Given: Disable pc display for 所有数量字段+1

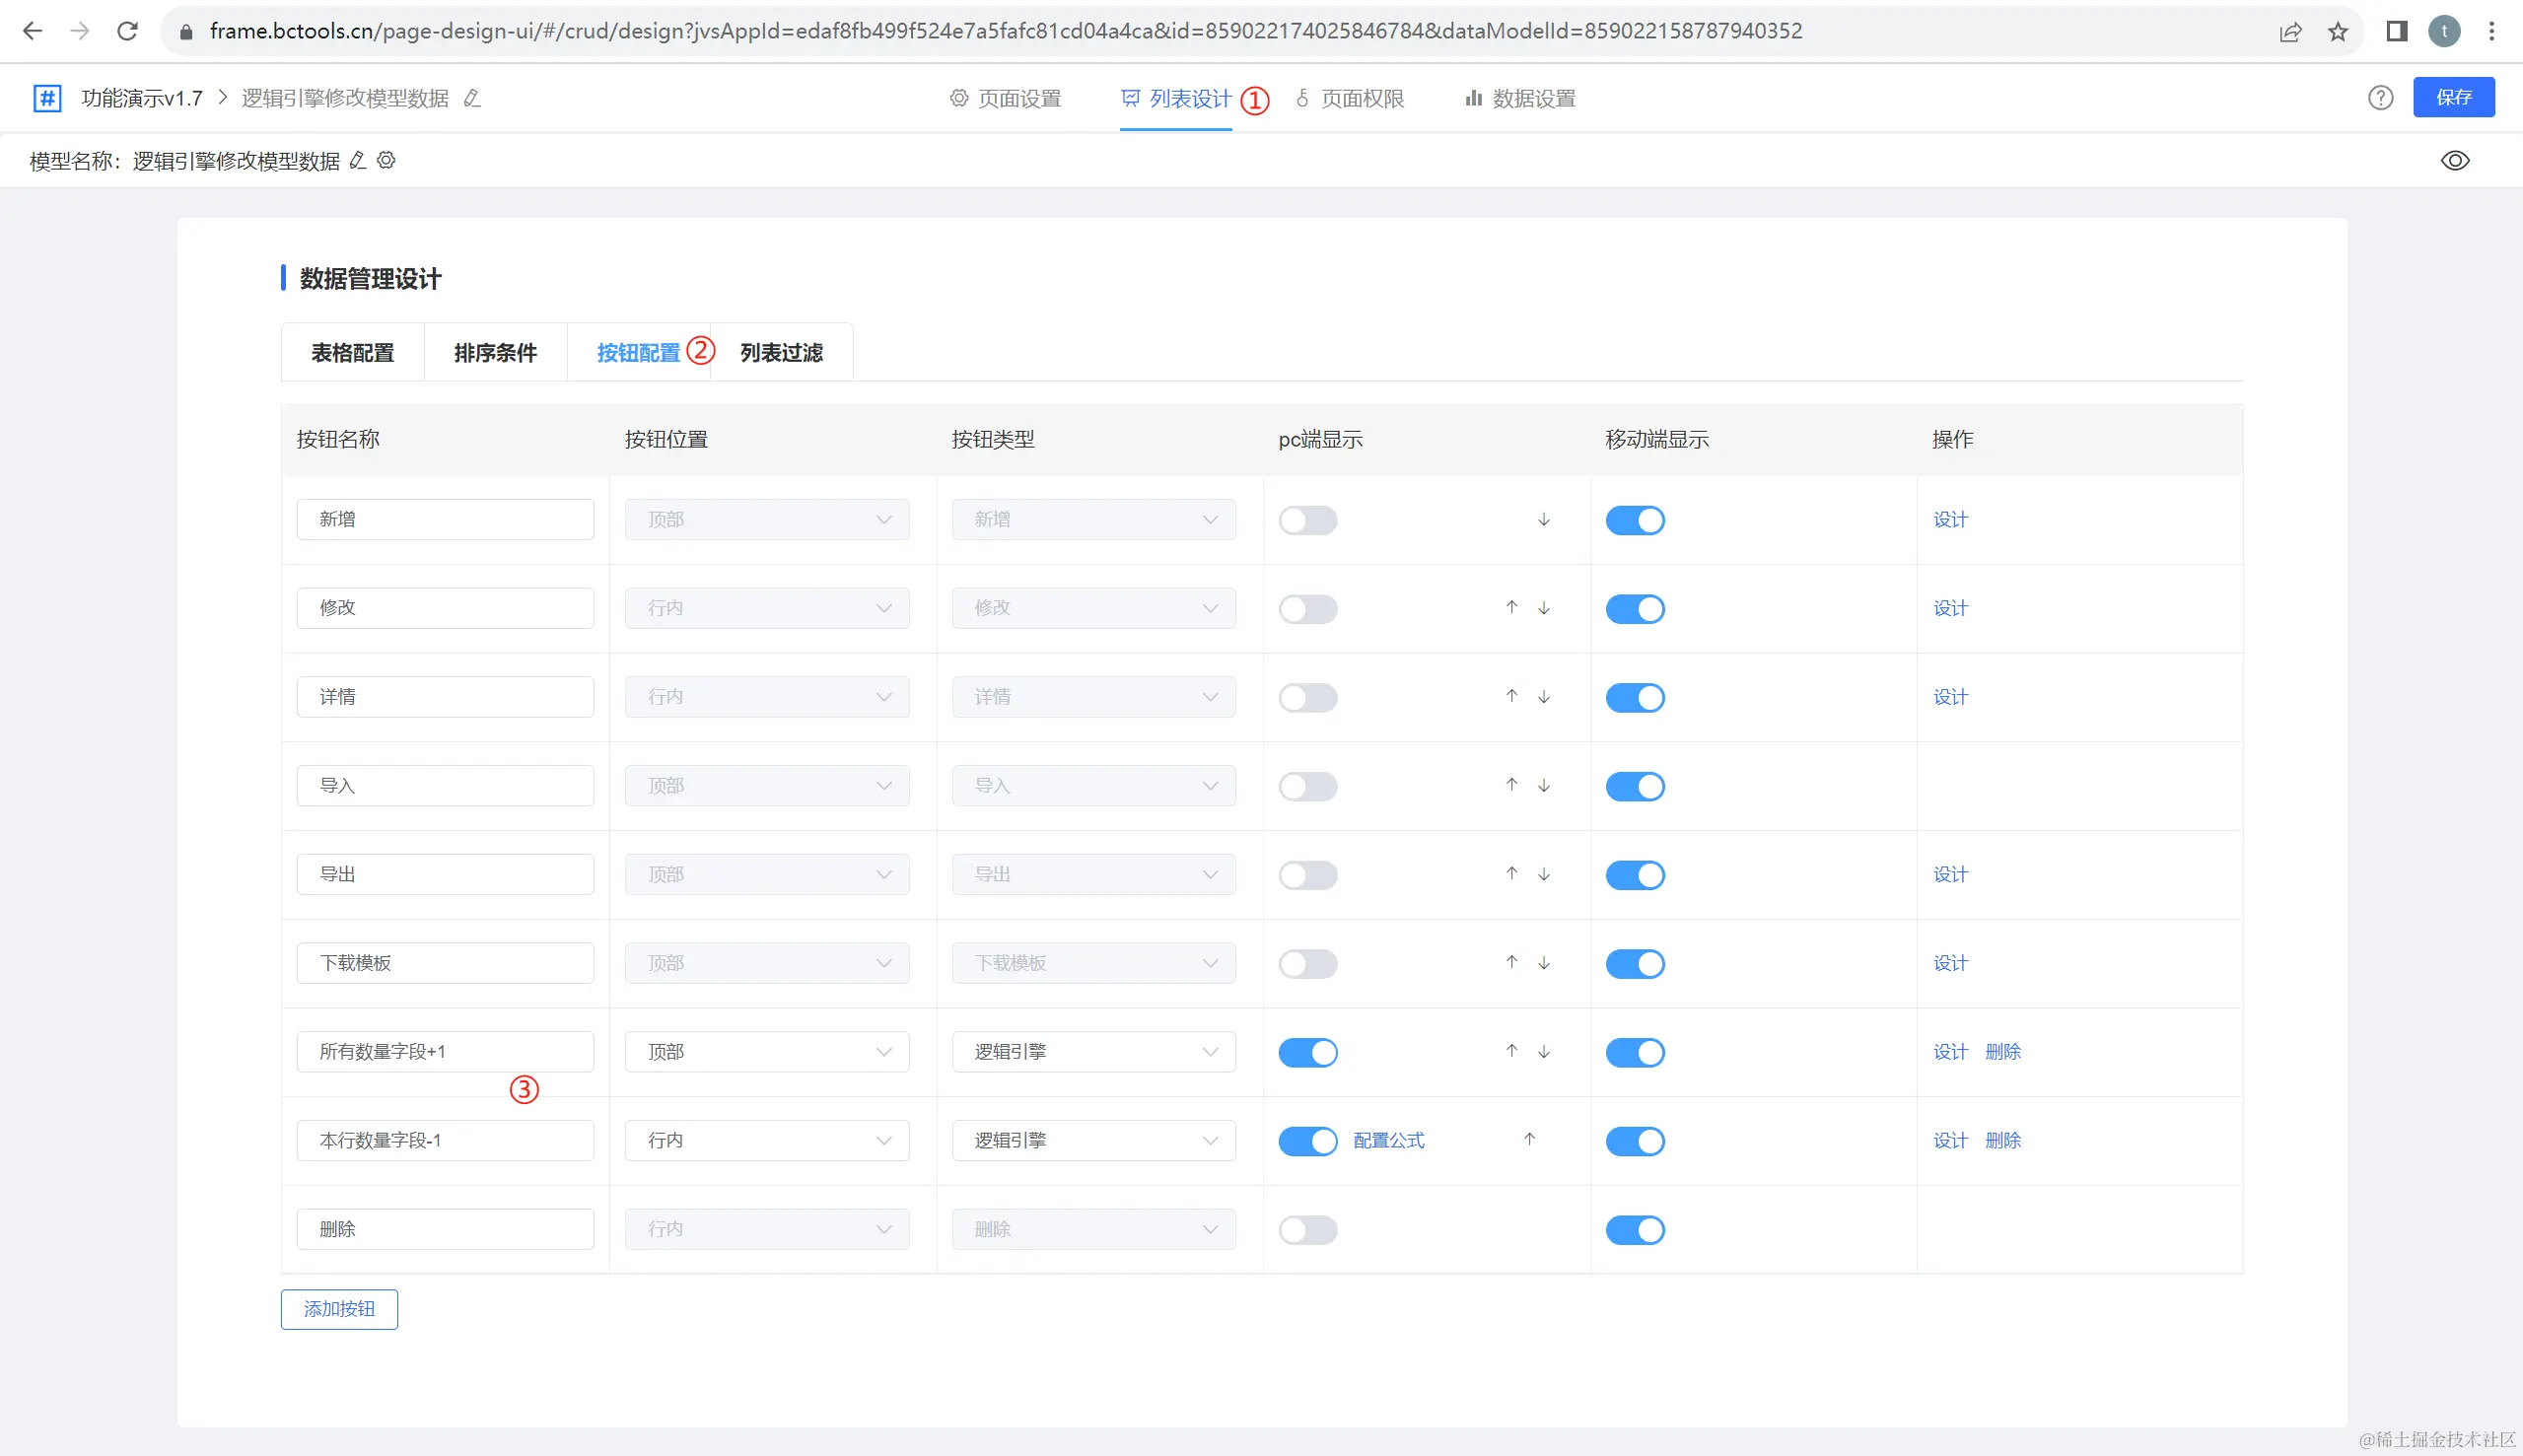Looking at the screenshot, I should [1307, 1052].
